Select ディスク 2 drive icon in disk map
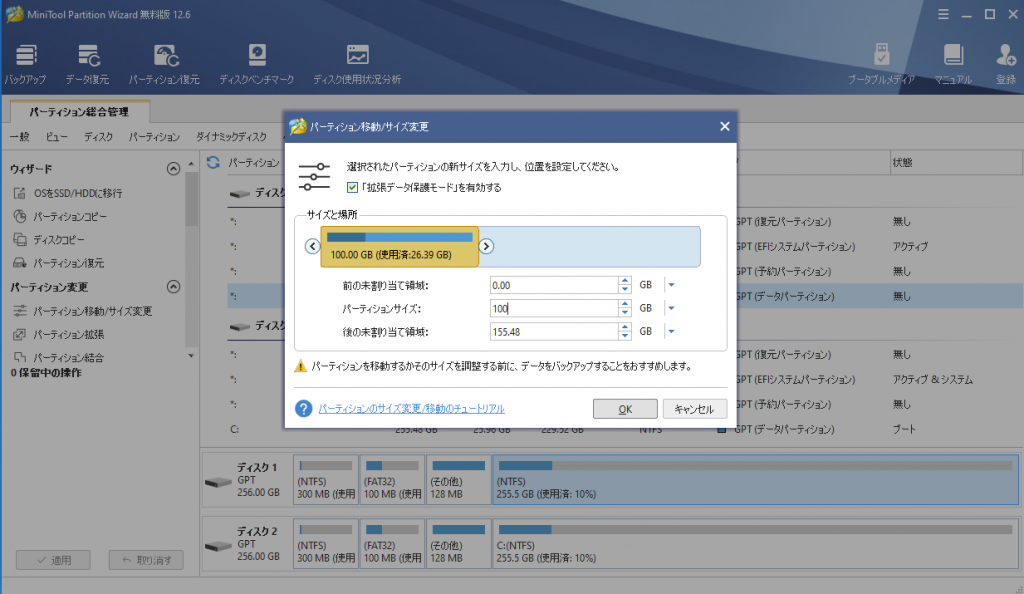This screenshot has width=1024, height=594. click(x=218, y=546)
